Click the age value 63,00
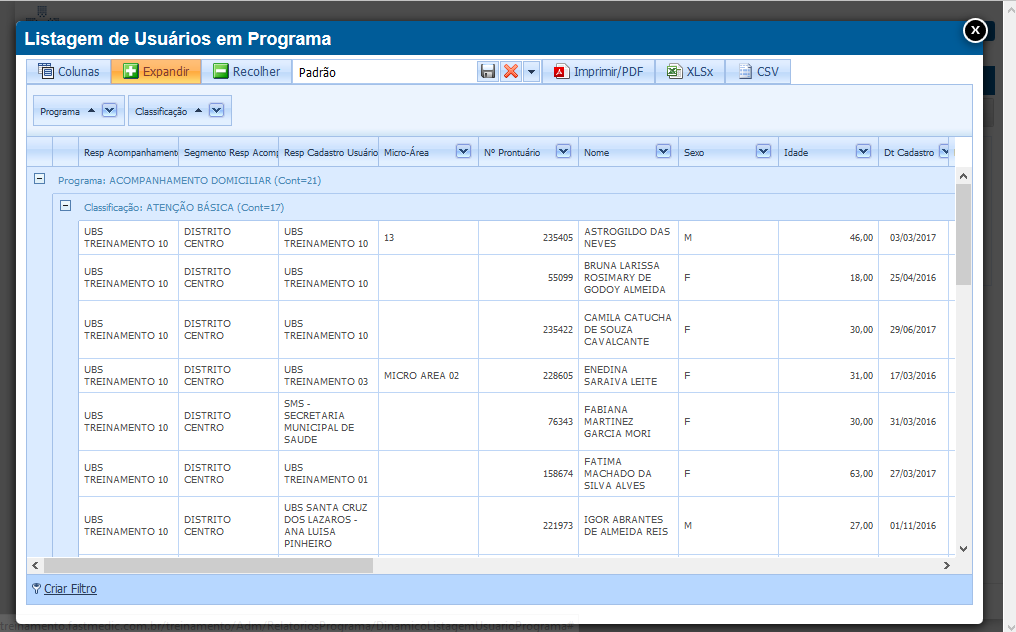This screenshot has height=632, width=1016. [861, 473]
